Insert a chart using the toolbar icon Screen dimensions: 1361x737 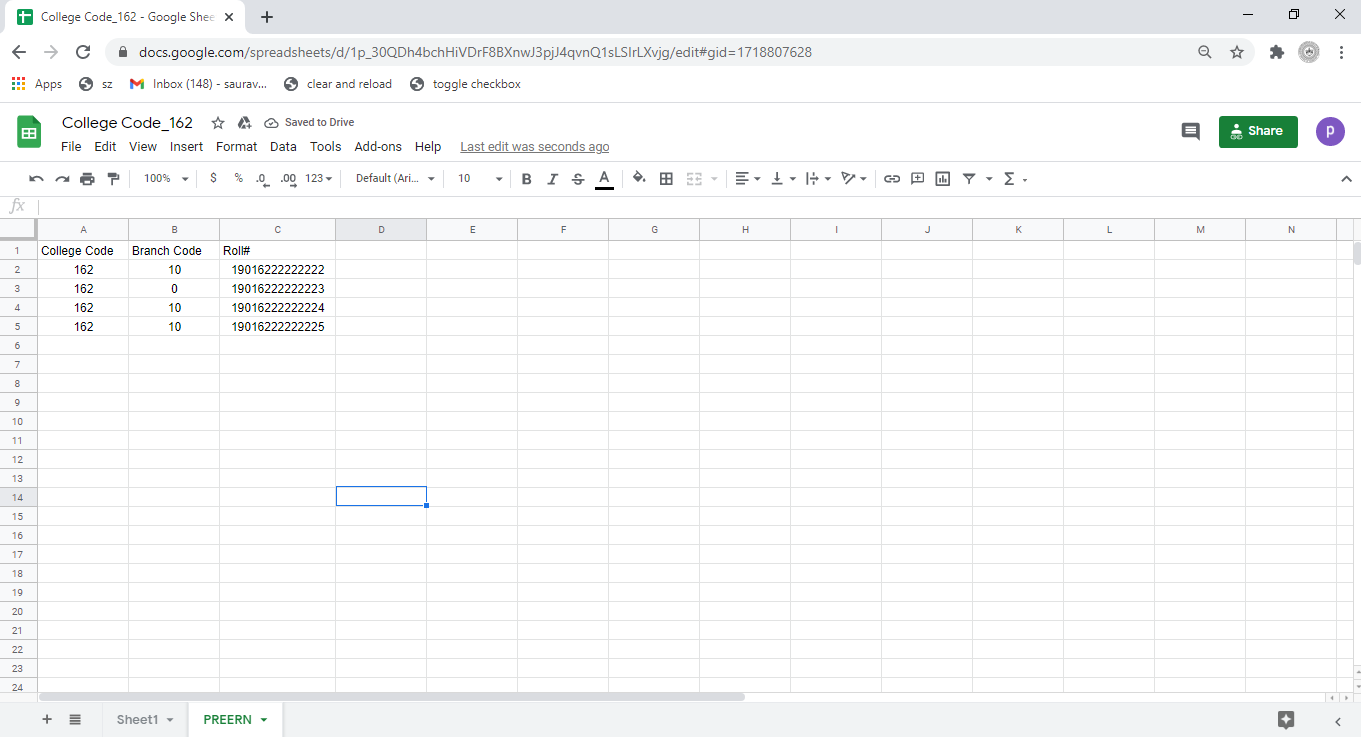tap(942, 179)
